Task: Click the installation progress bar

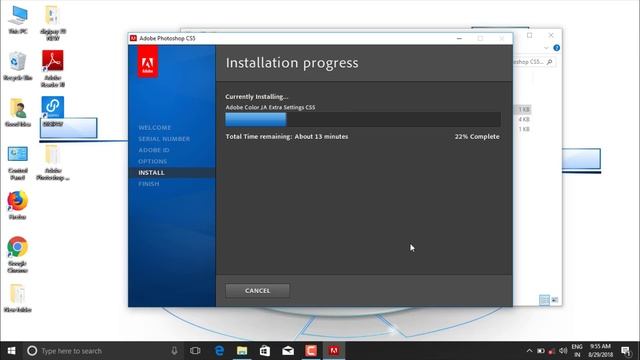Action: tap(363, 120)
